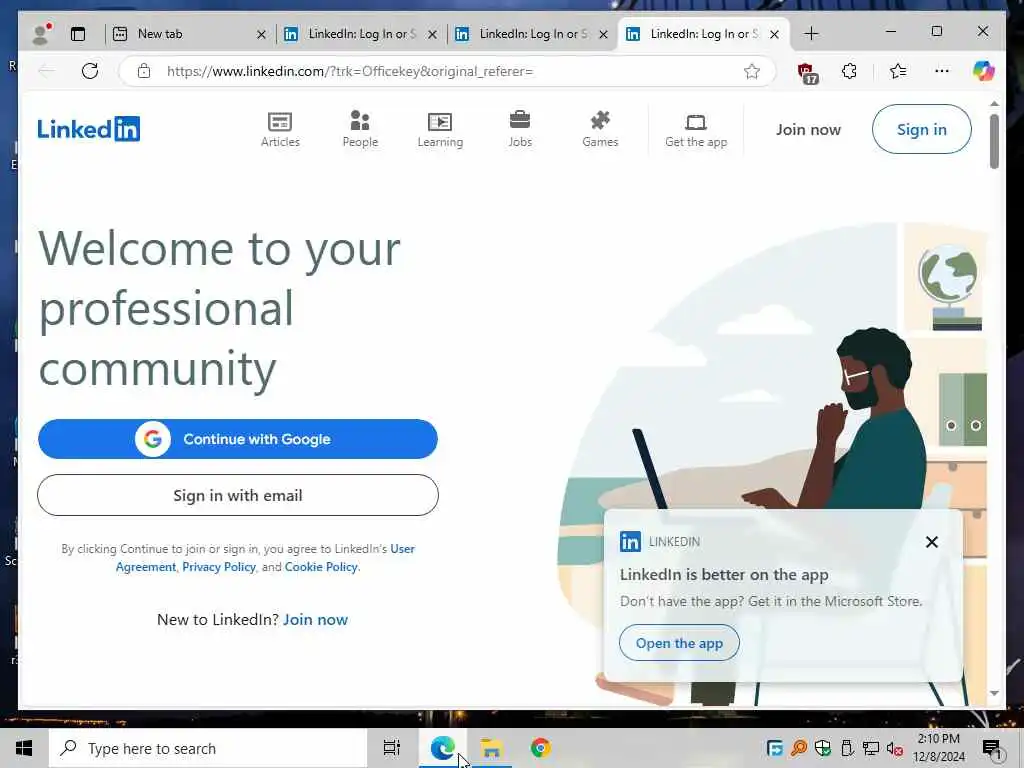Open a new browser tab
Screen dimensions: 1024x768
(811, 34)
